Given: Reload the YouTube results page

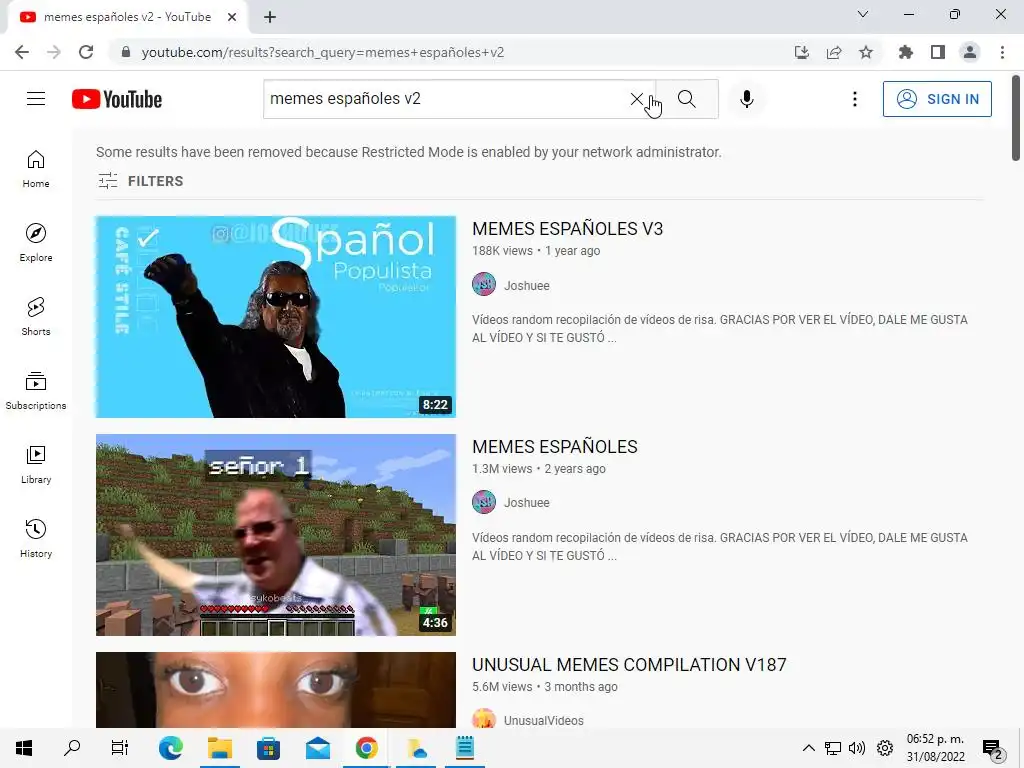Looking at the screenshot, I should 86,52.
